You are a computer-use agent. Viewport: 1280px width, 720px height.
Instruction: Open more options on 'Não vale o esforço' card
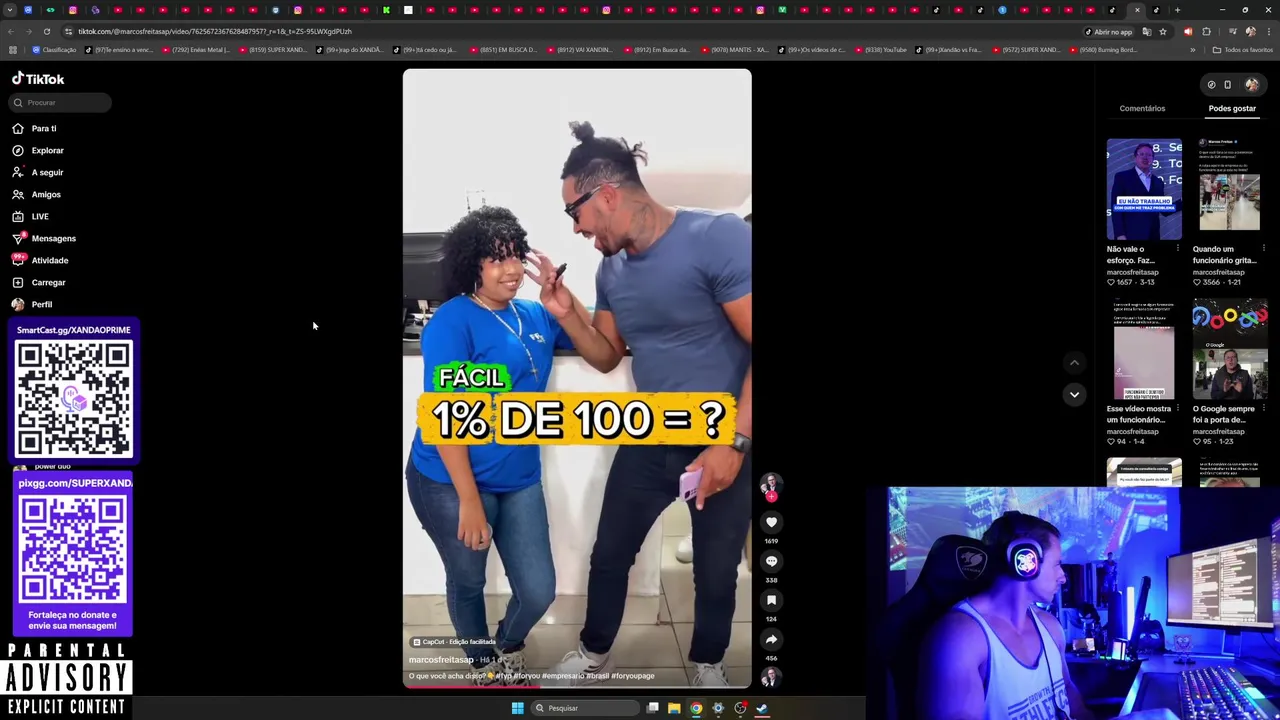tap(1177, 249)
